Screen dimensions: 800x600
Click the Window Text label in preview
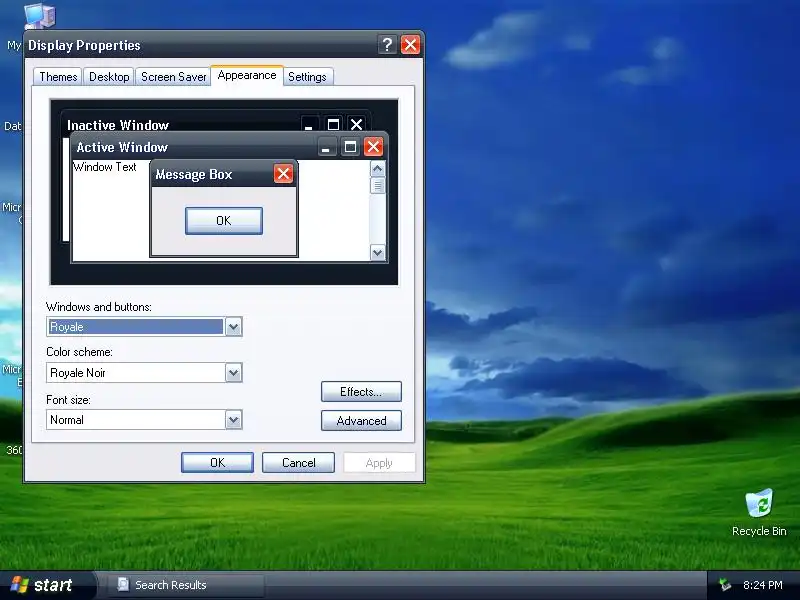[105, 167]
